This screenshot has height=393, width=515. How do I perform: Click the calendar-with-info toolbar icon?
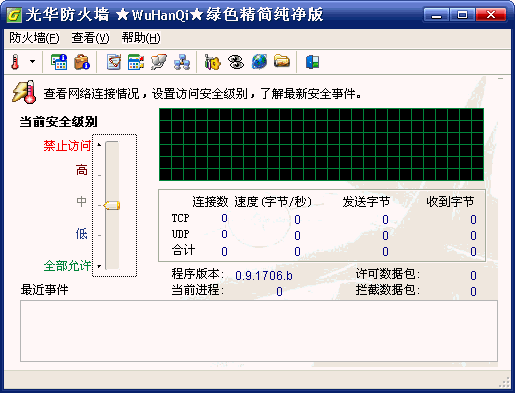pyautogui.click(x=59, y=62)
